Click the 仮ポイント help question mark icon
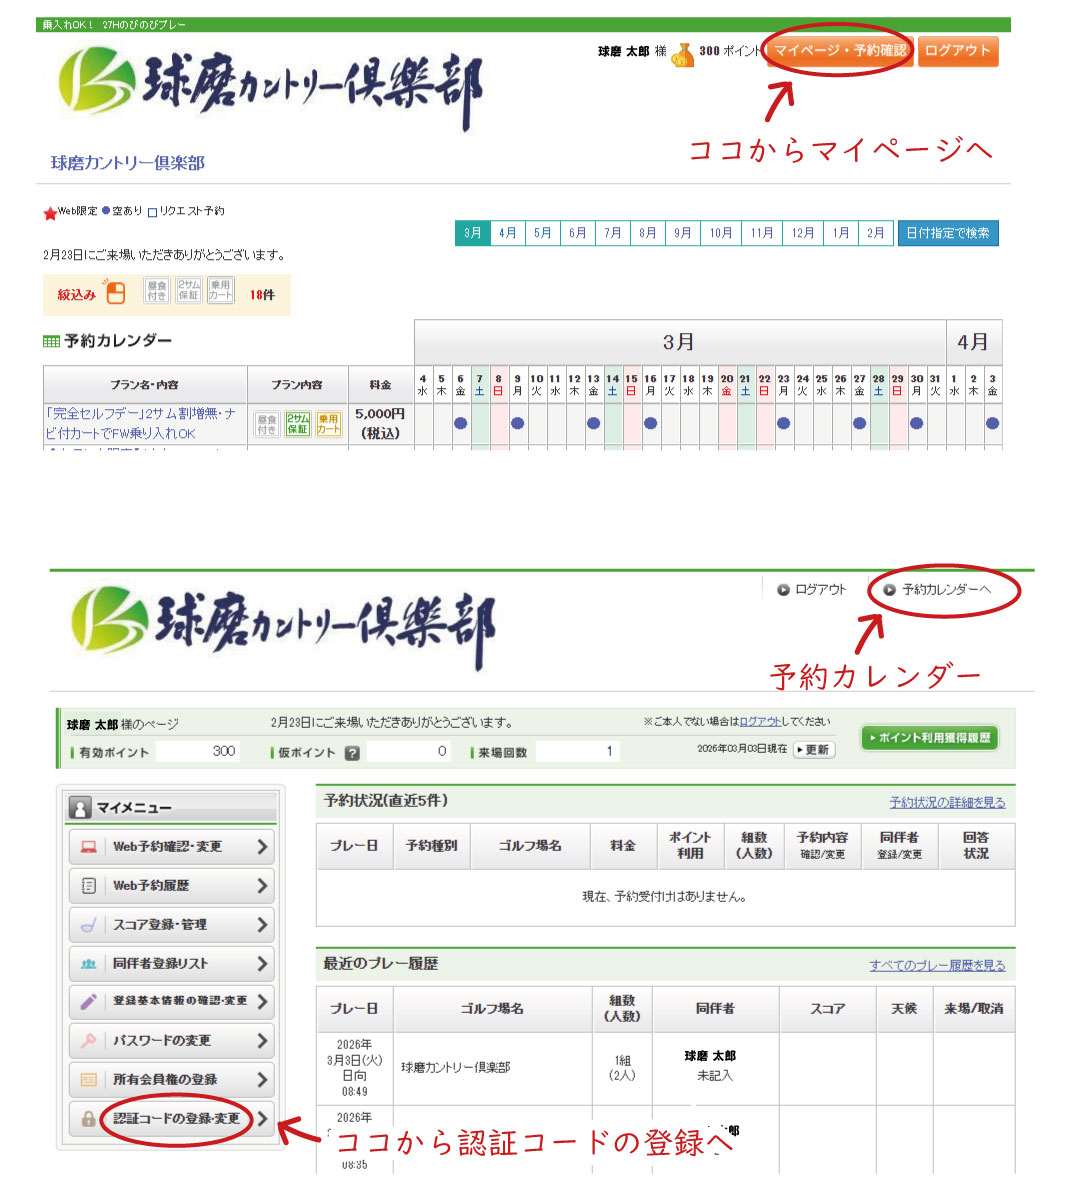1069x1182 pixels. point(352,753)
